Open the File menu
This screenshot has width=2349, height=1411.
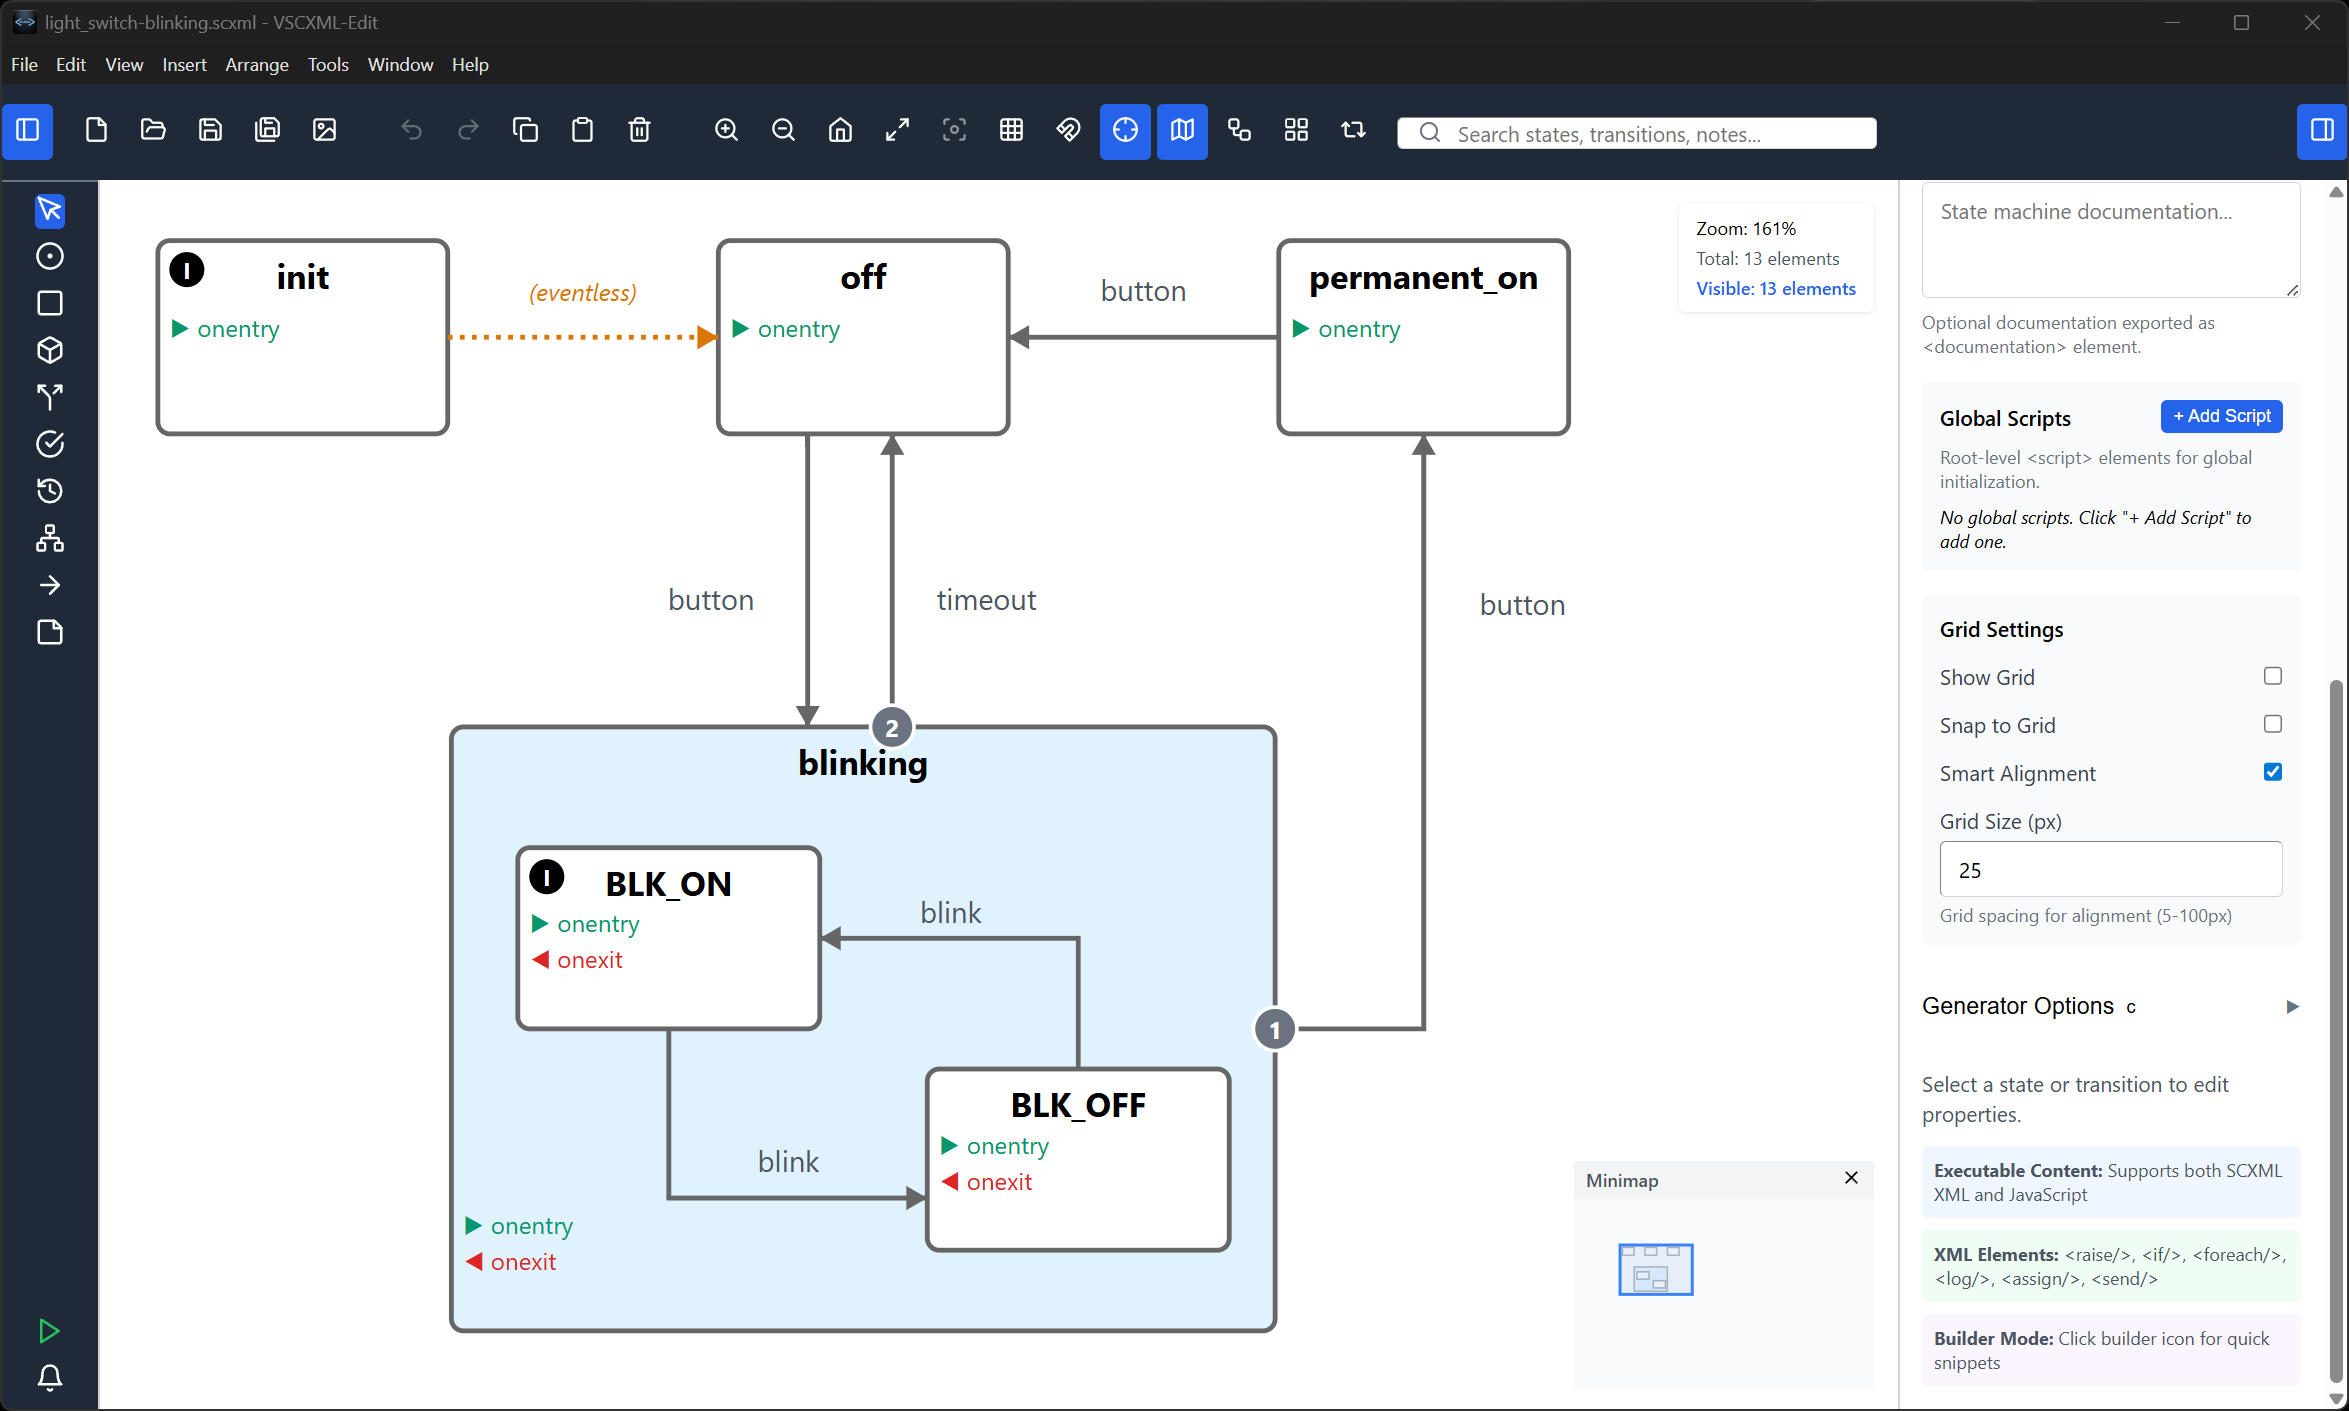pyautogui.click(x=24, y=65)
